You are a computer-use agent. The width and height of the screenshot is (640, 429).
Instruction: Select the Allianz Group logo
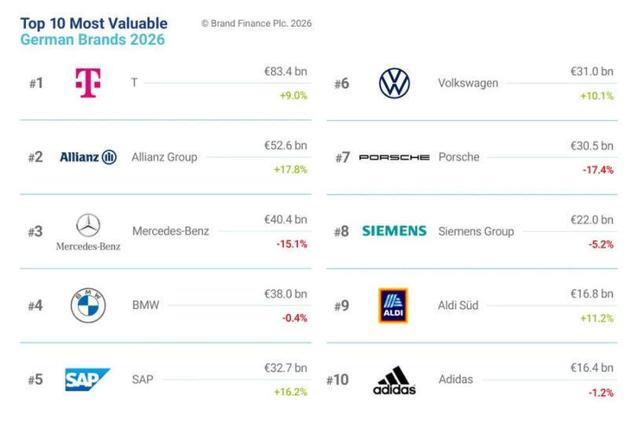tap(88, 157)
